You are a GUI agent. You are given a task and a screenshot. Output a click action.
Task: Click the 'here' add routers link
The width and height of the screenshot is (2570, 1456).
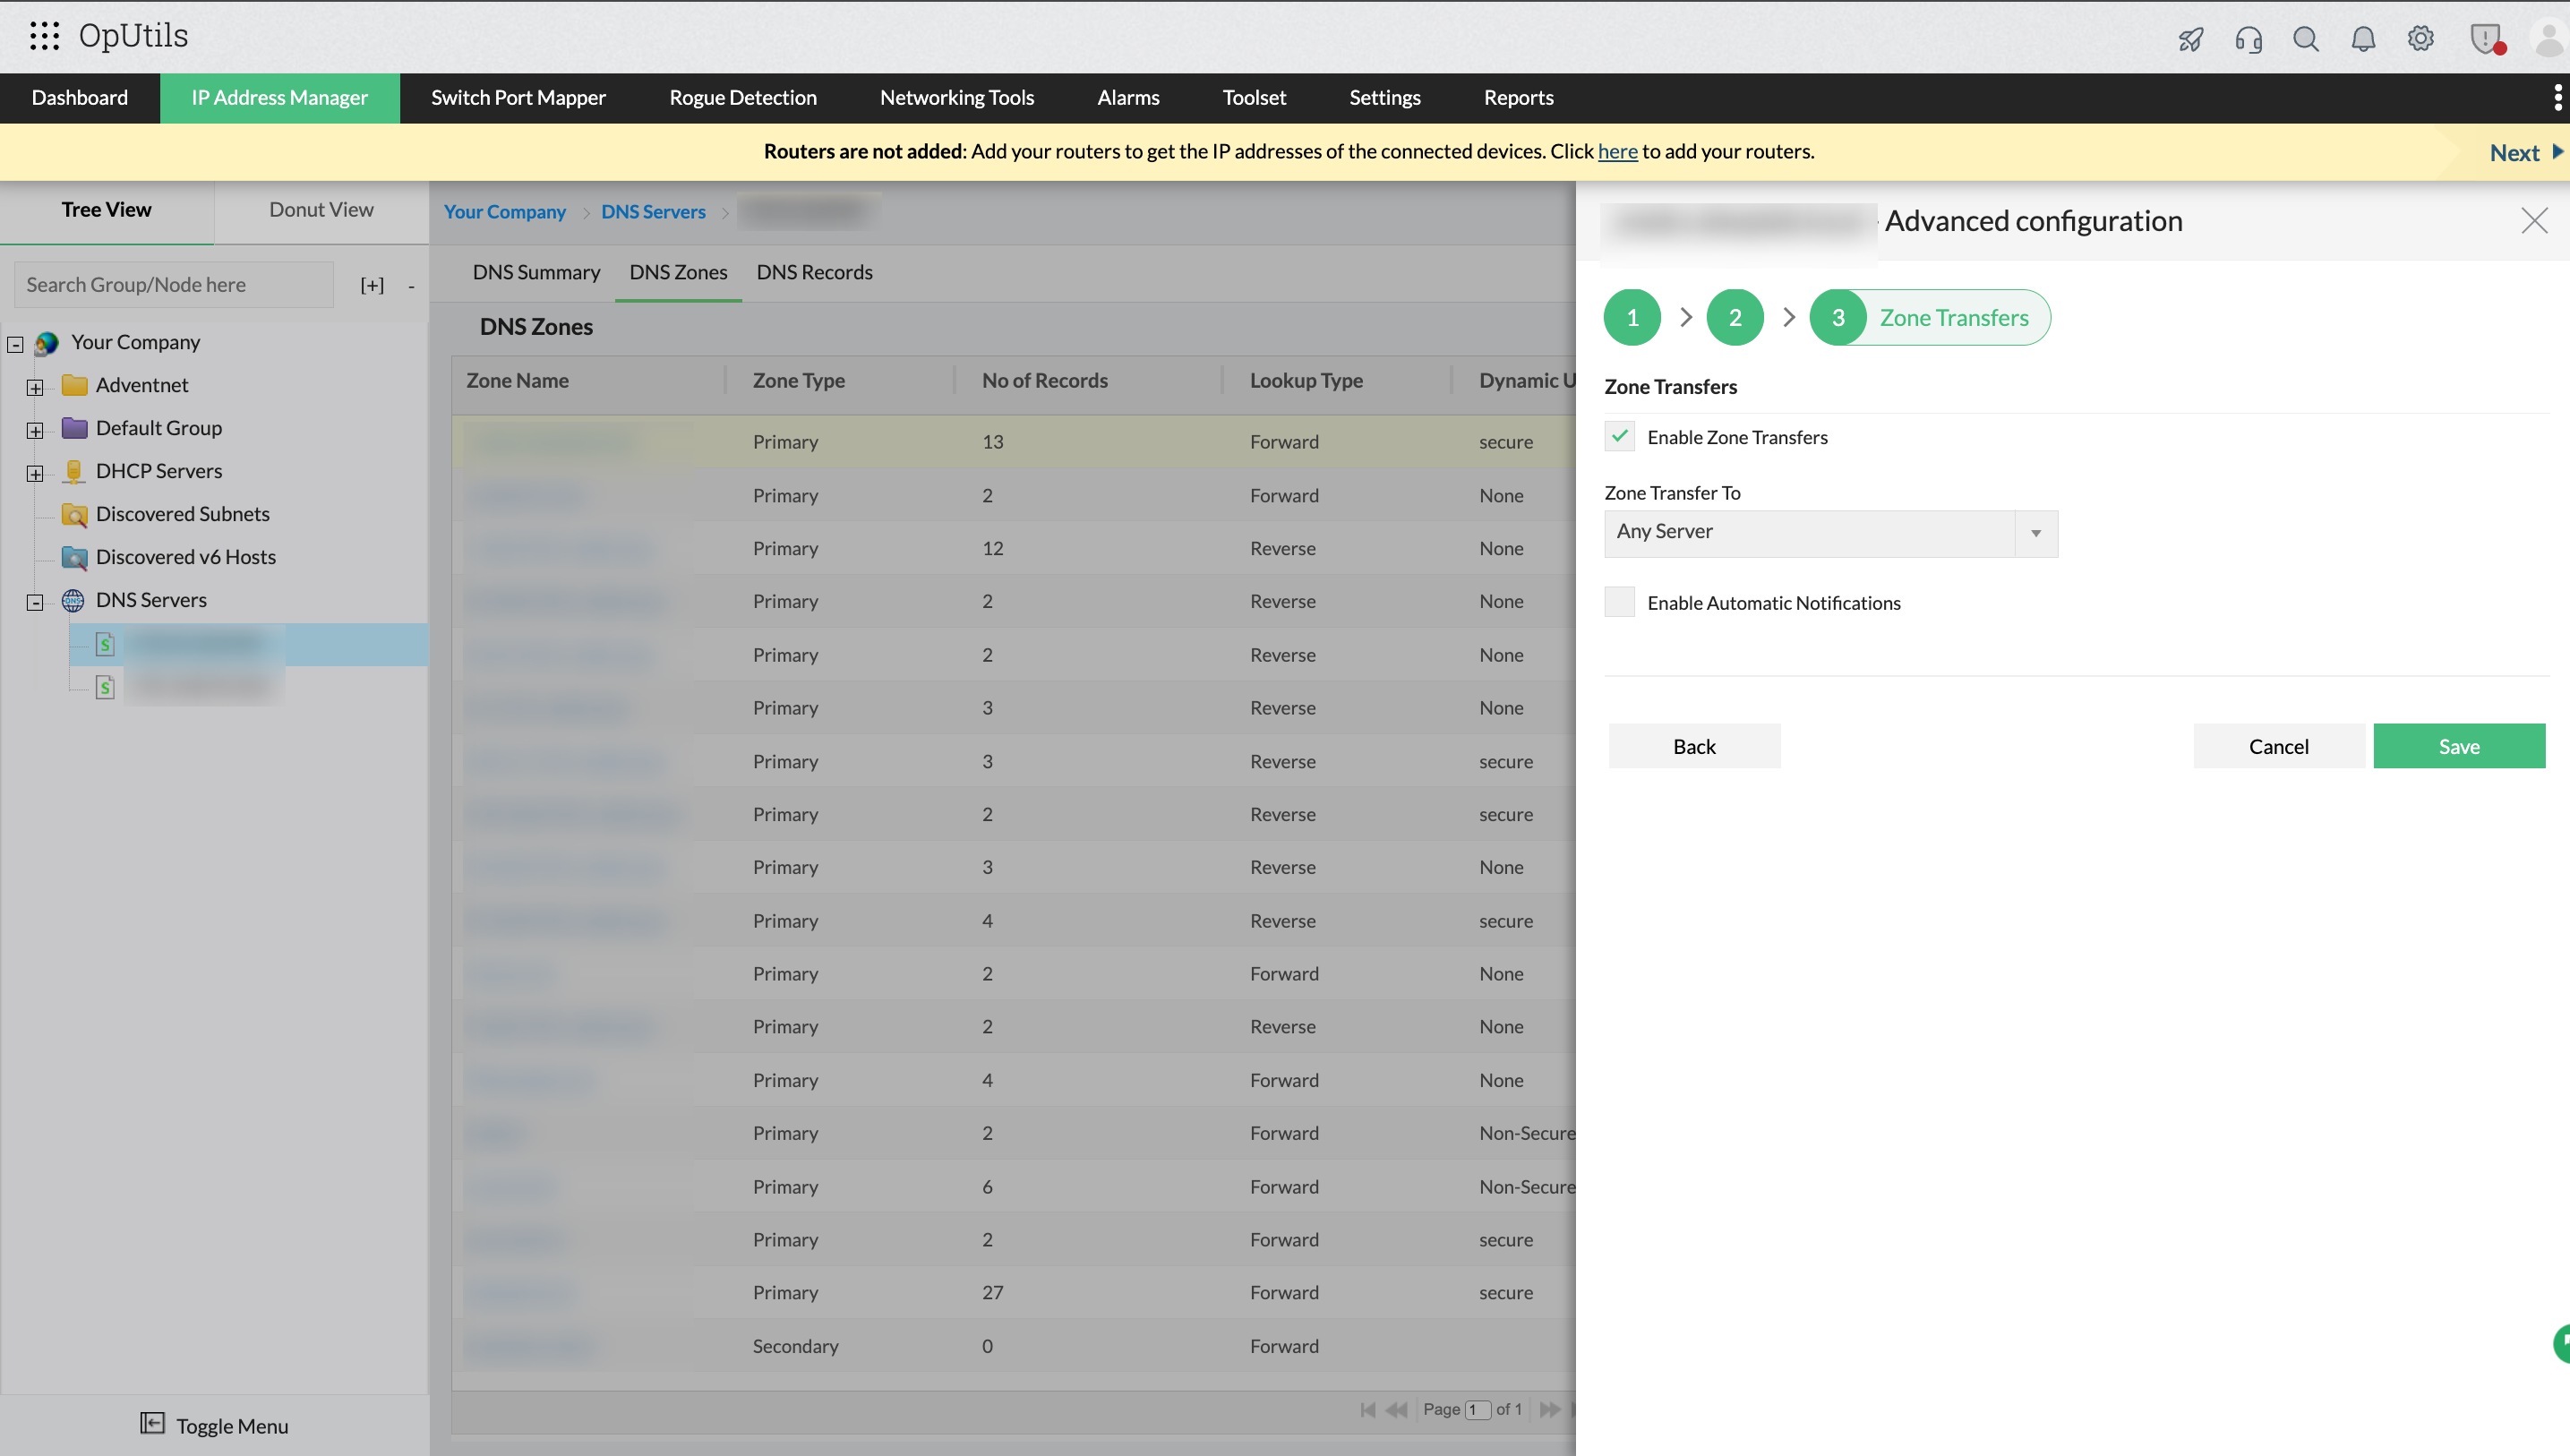pyautogui.click(x=1617, y=151)
